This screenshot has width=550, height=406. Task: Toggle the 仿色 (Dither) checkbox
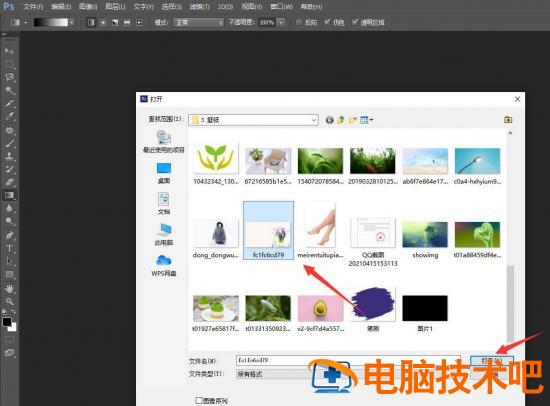coord(327,22)
